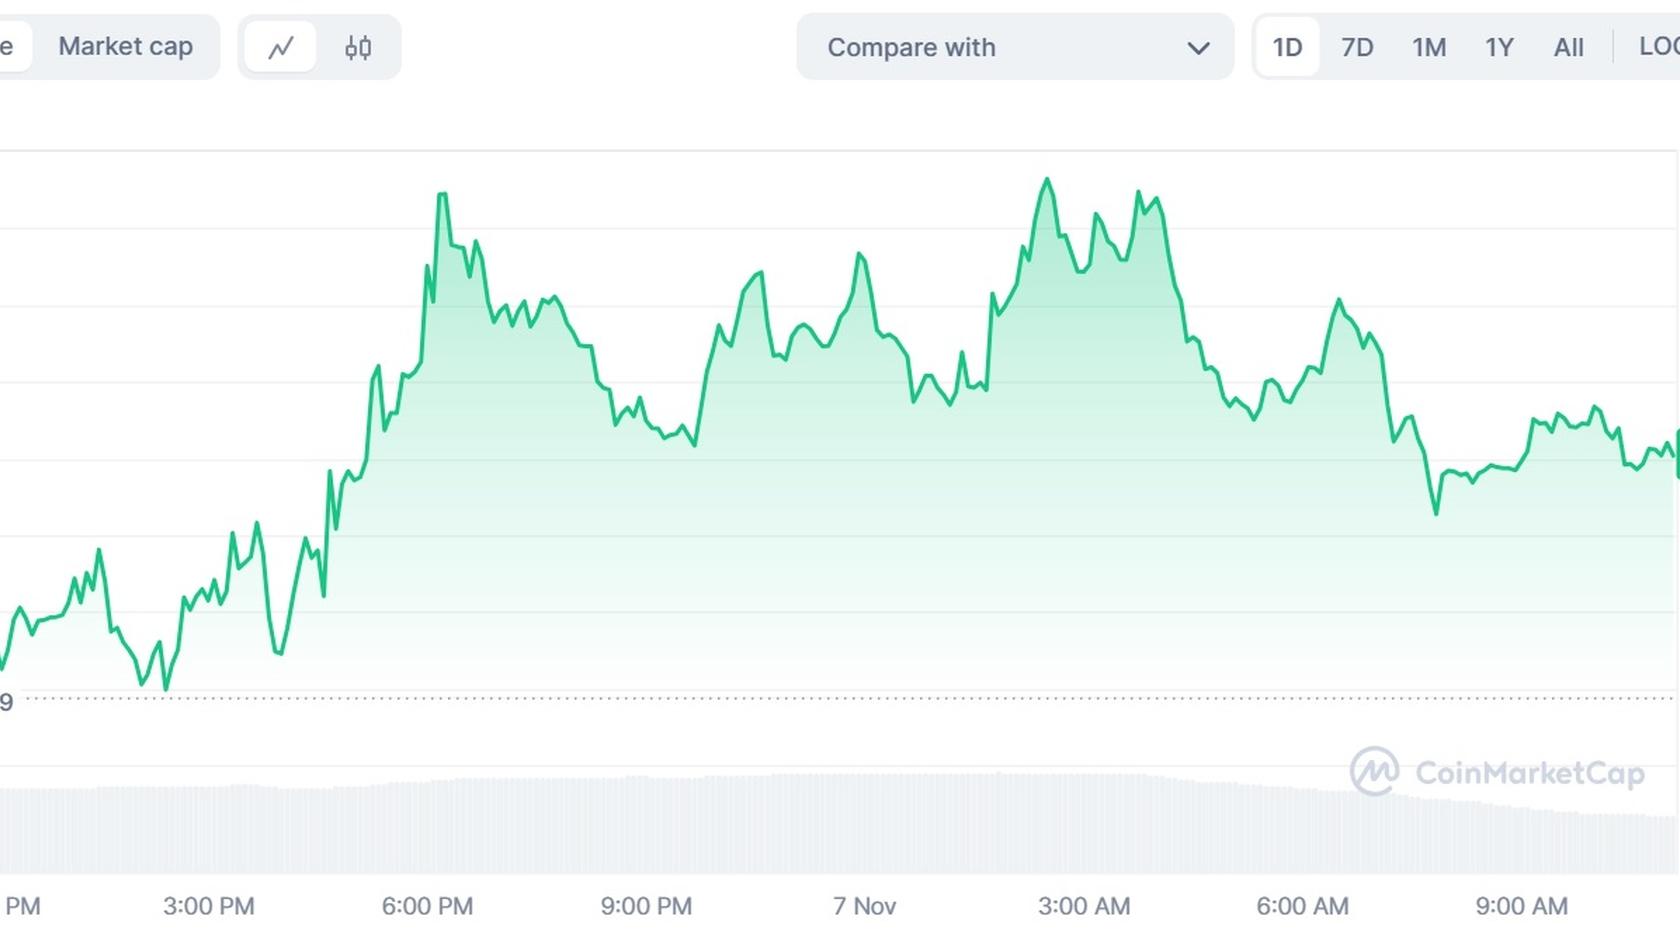
Task: Select the All time range
Action: [1568, 47]
